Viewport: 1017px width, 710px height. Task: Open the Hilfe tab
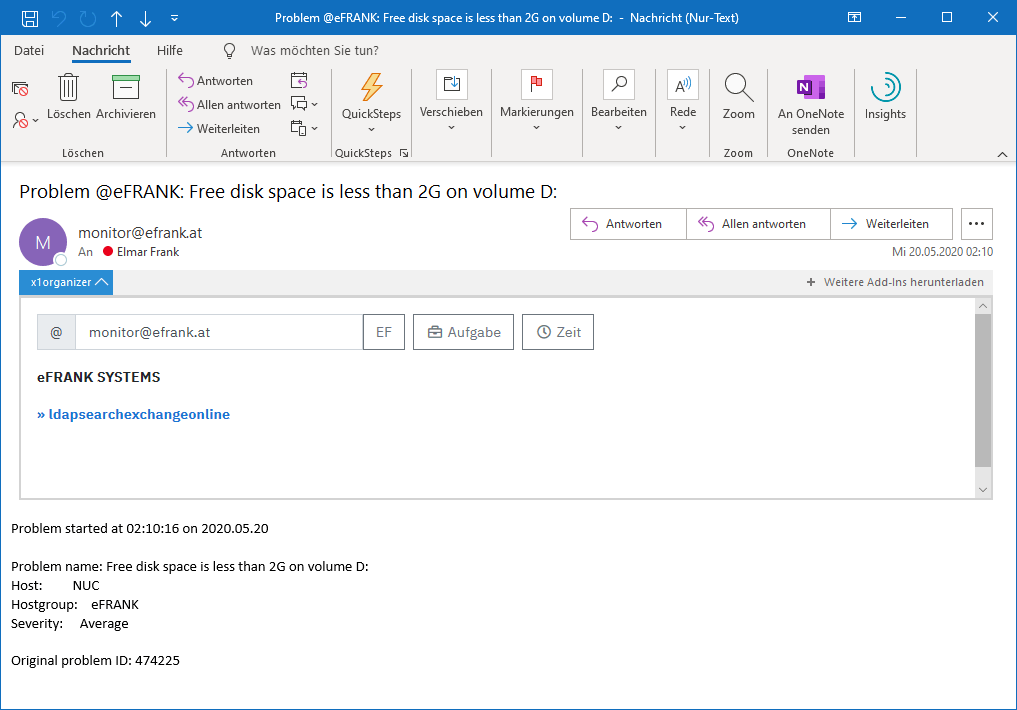tap(170, 51)
